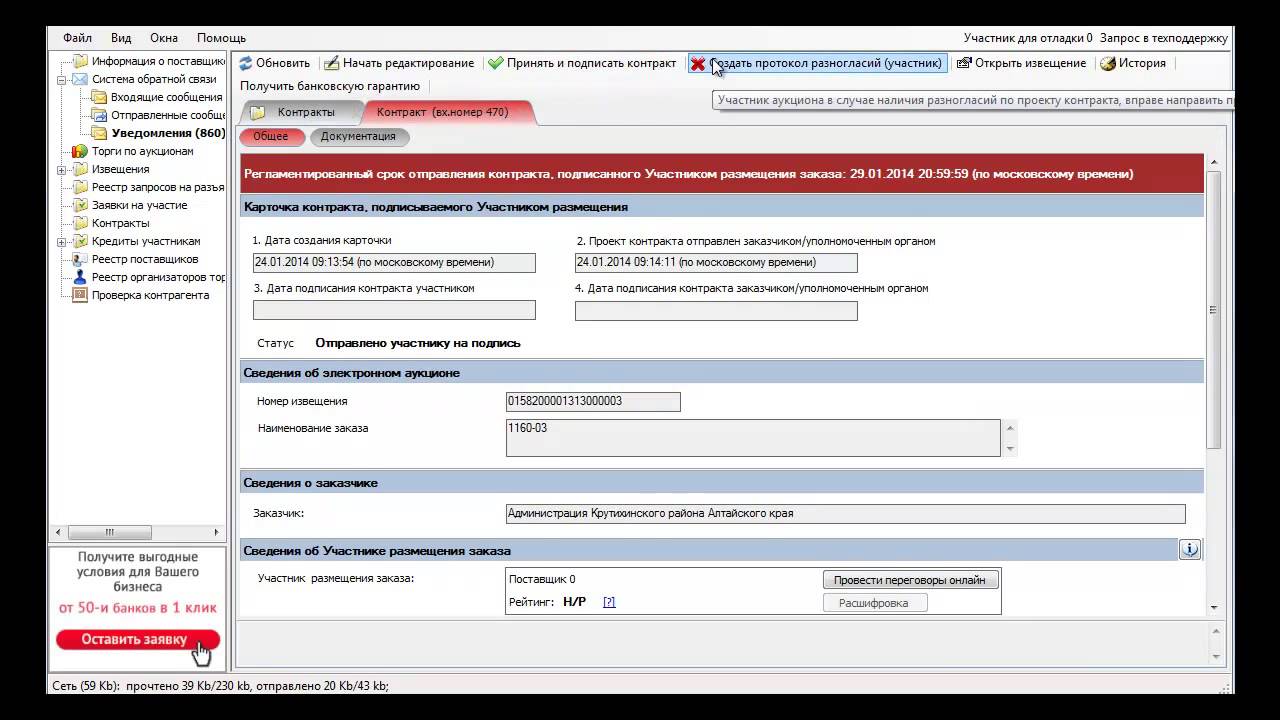Click the Кредиты участникам folder icon
Screen dimensions: 1280x720
[x=80, y=241]
